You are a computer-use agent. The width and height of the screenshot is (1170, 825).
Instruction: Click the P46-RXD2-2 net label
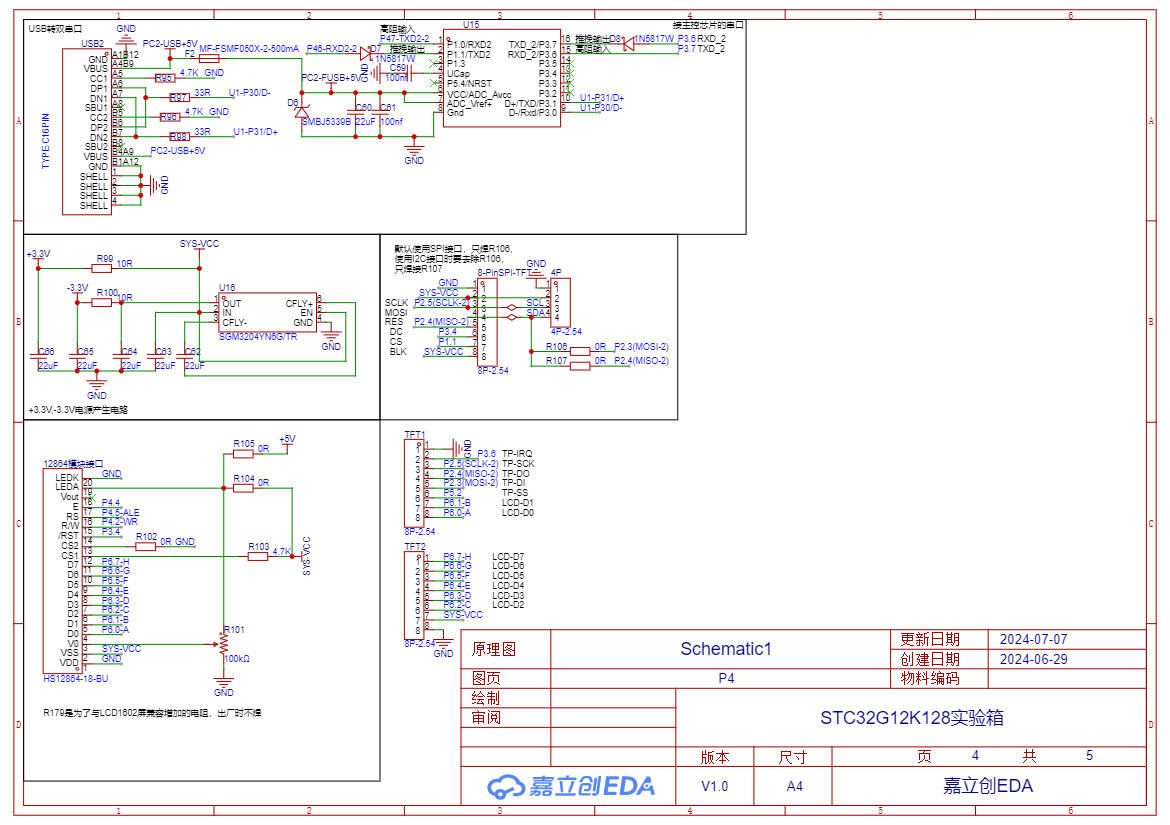click(x=331, y=48)
